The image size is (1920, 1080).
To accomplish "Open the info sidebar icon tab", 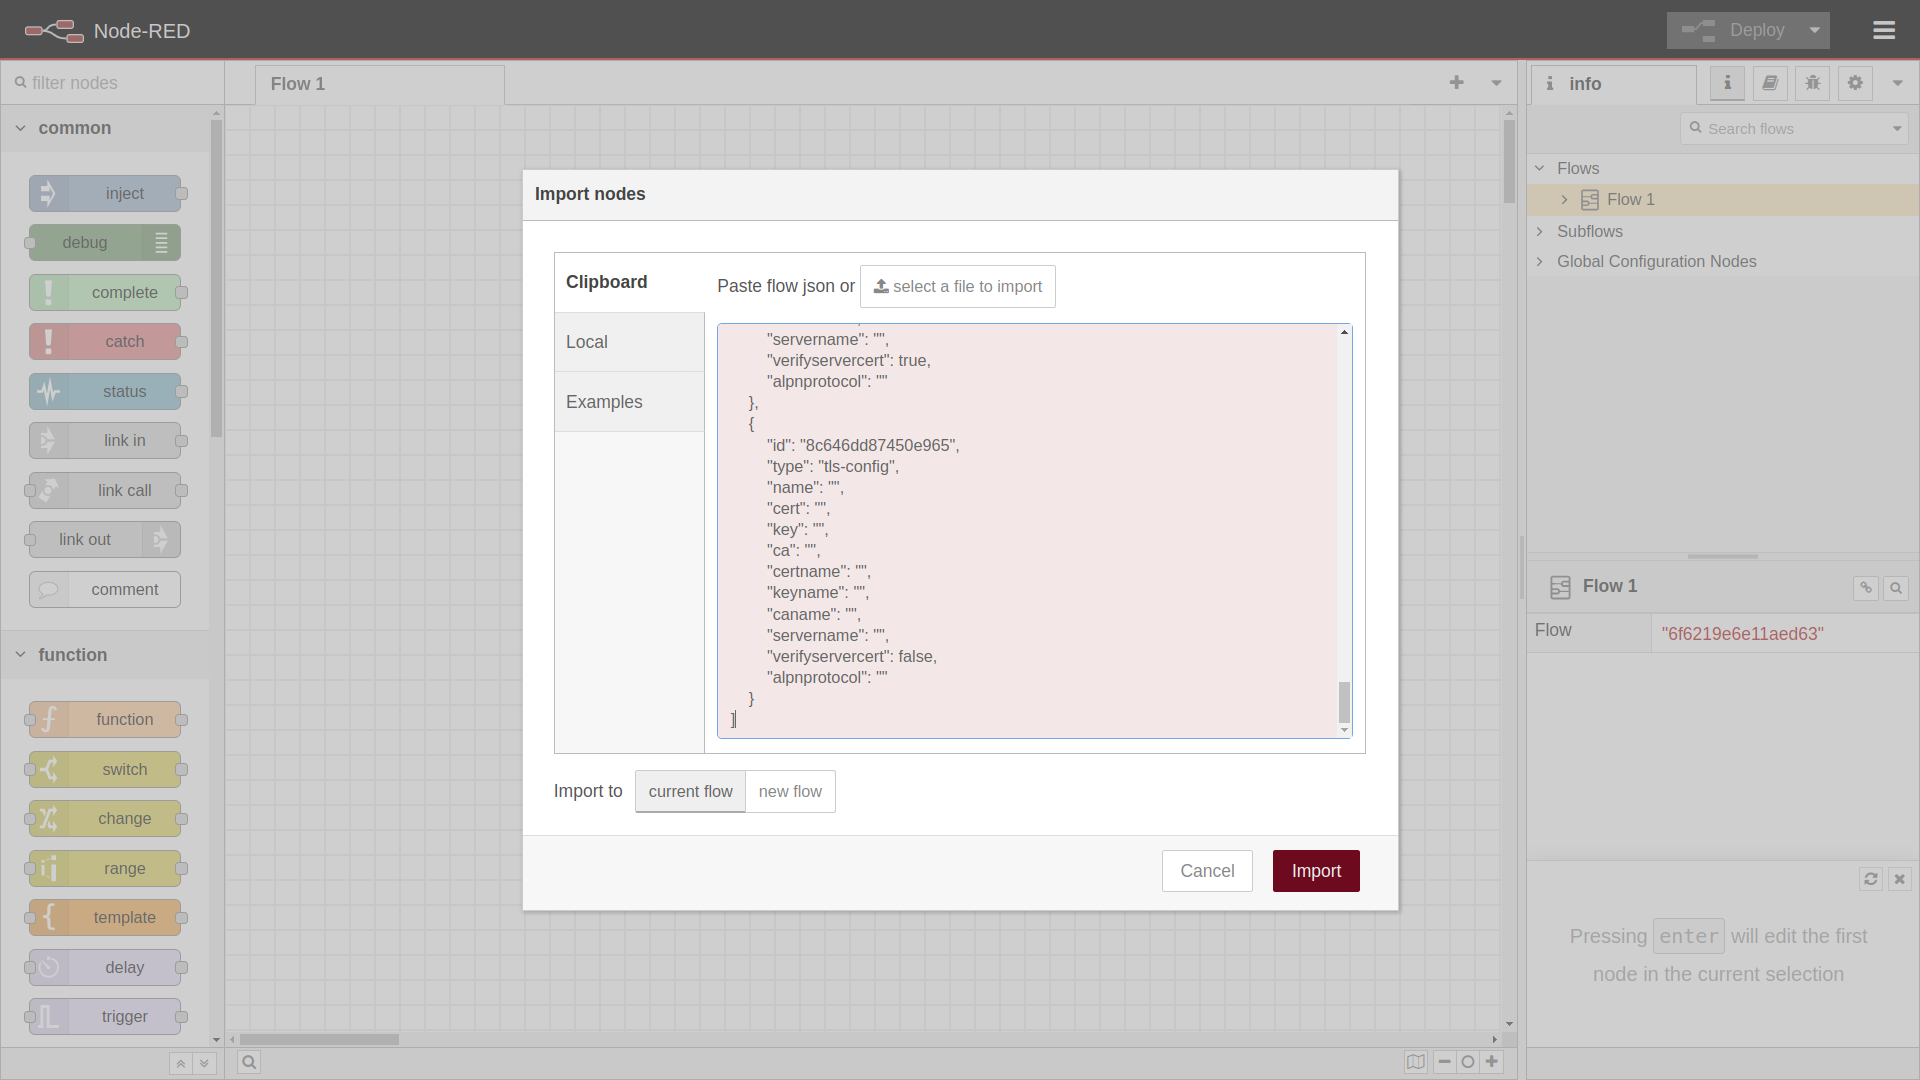I will tap(1727, 83).
